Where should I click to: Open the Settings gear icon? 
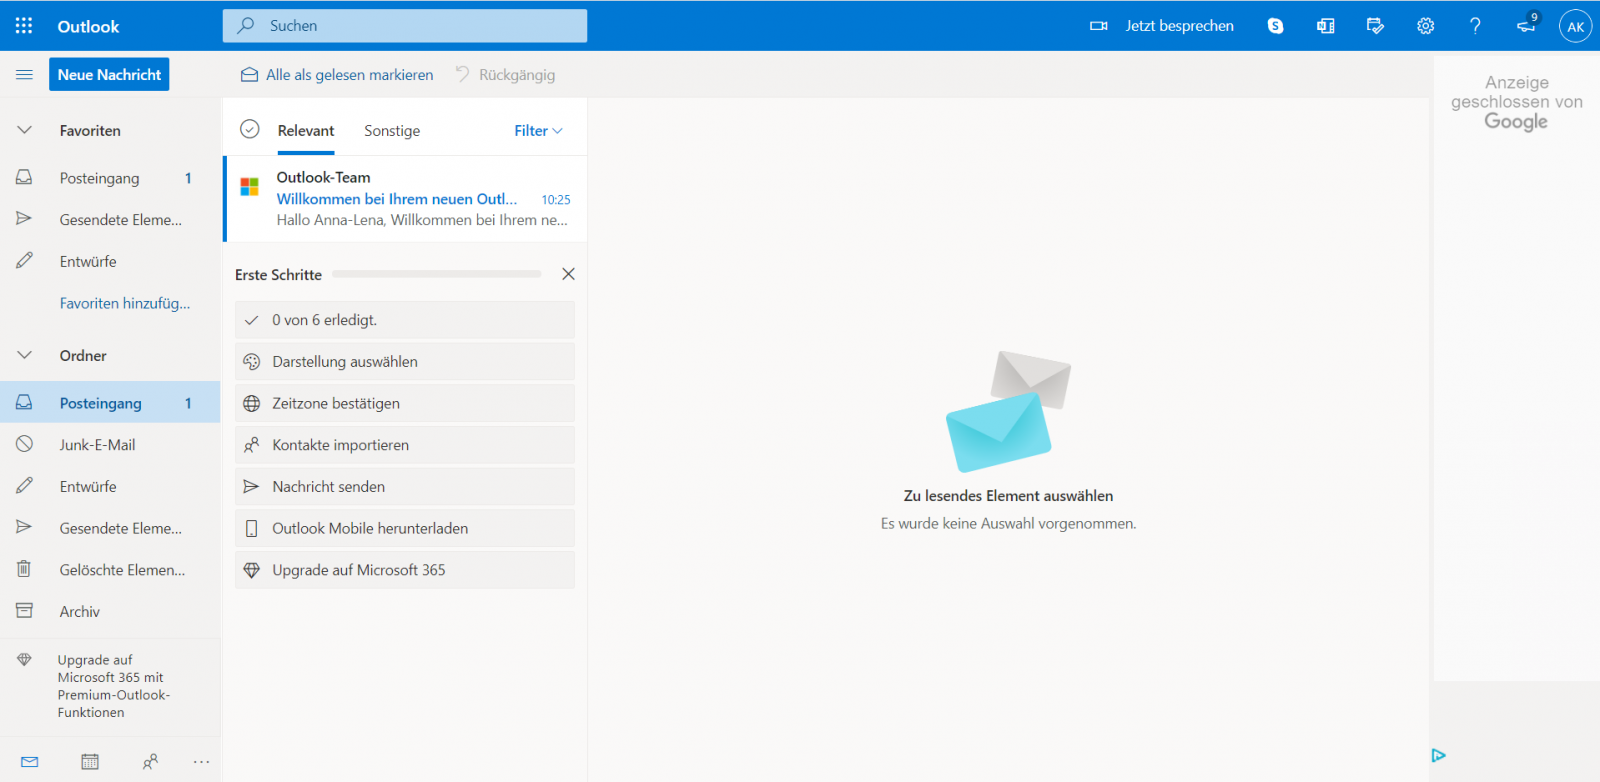(x=1426, y=26)
